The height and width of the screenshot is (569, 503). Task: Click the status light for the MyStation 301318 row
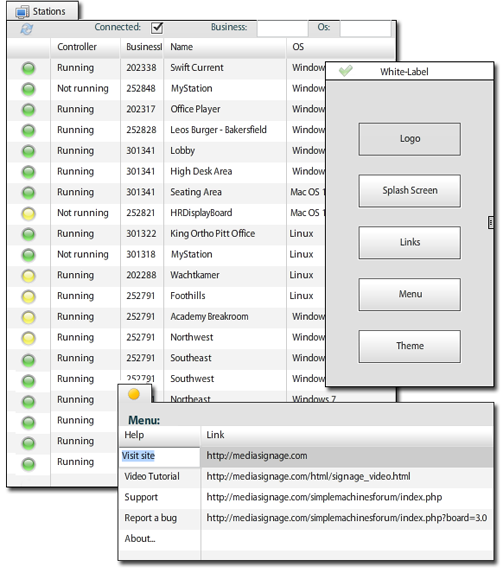28,255
